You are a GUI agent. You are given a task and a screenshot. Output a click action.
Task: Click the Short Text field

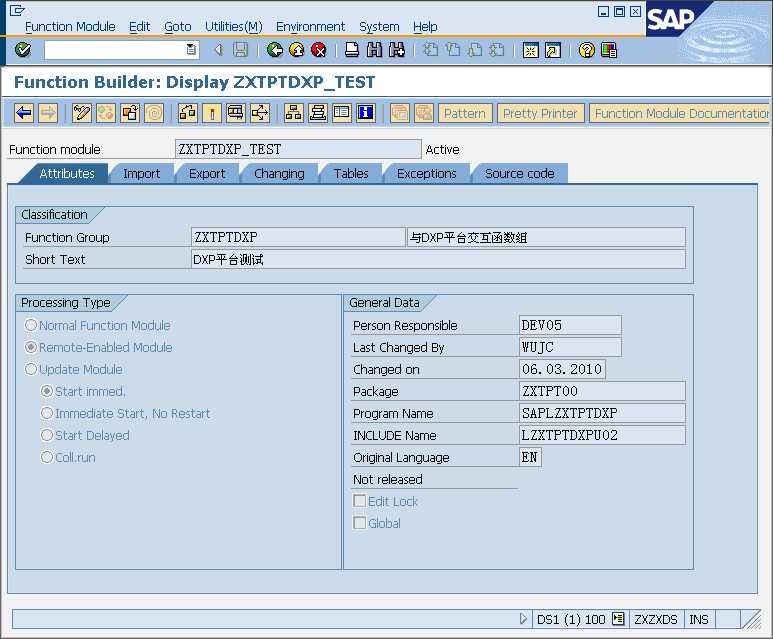coord(438,259)
